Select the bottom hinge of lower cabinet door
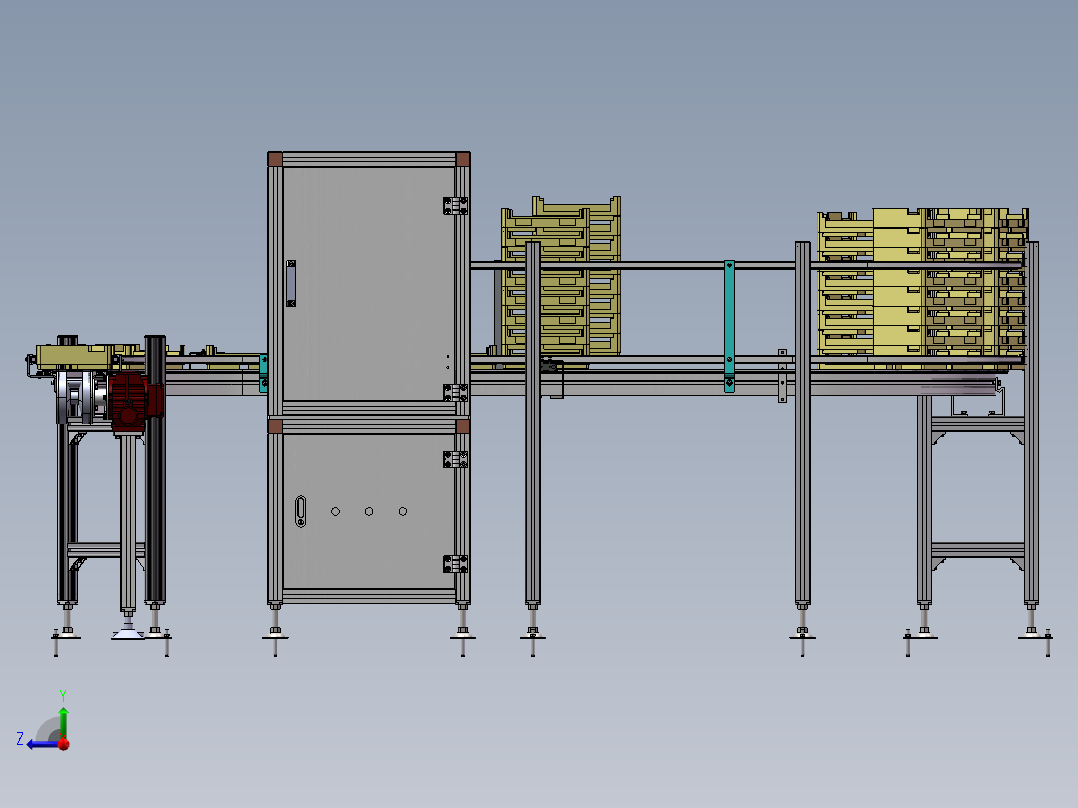 (x=455, y=564)
